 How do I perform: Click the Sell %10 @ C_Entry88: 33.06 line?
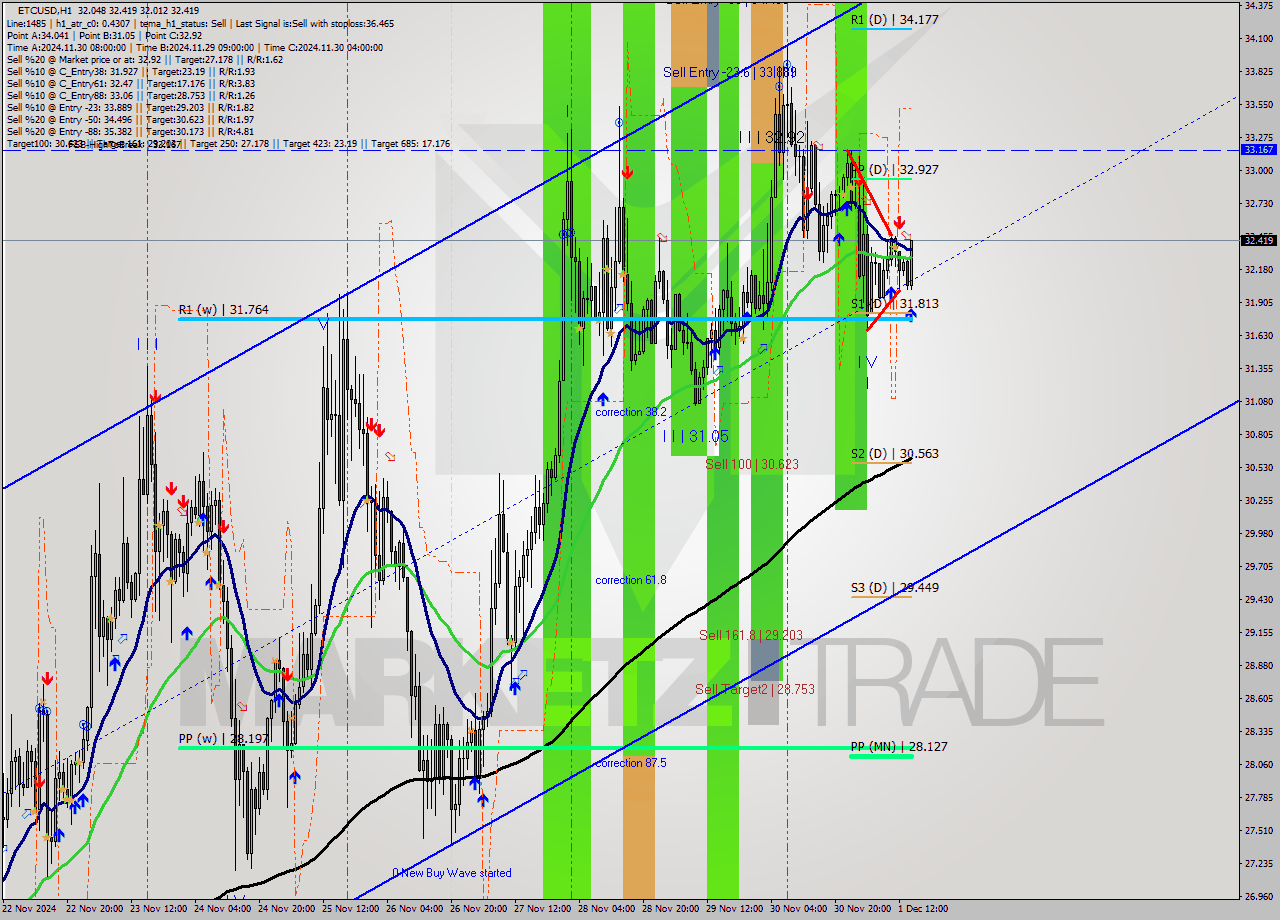point(130,95)
